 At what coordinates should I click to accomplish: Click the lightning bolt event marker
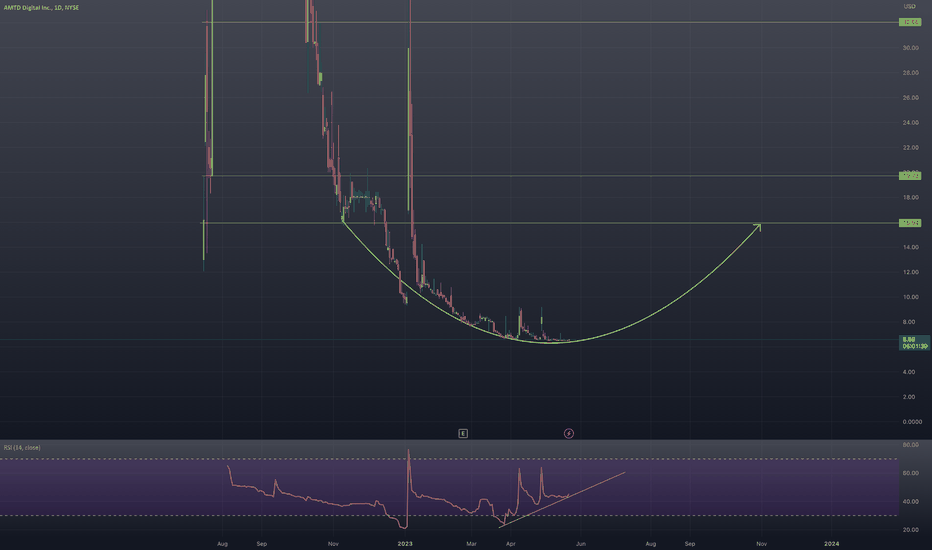coord(569,433)
